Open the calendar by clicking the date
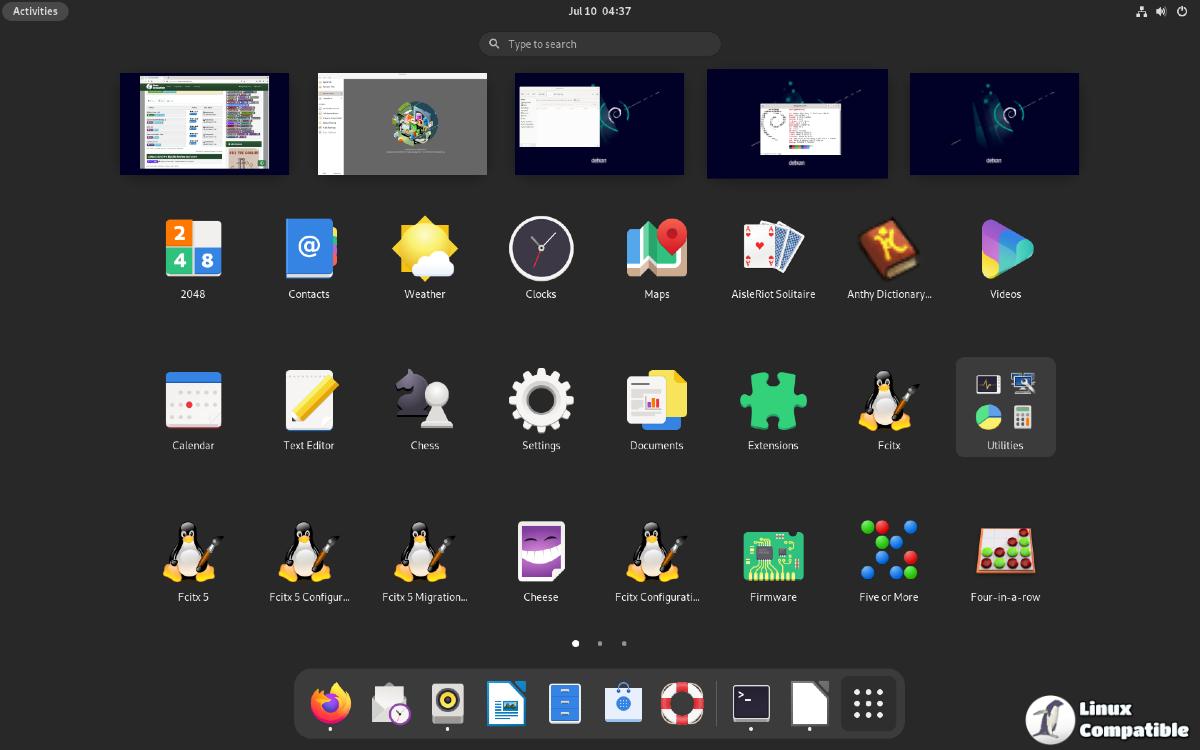The width and height of the screenshot is (1200, 750). coord(599,11)
